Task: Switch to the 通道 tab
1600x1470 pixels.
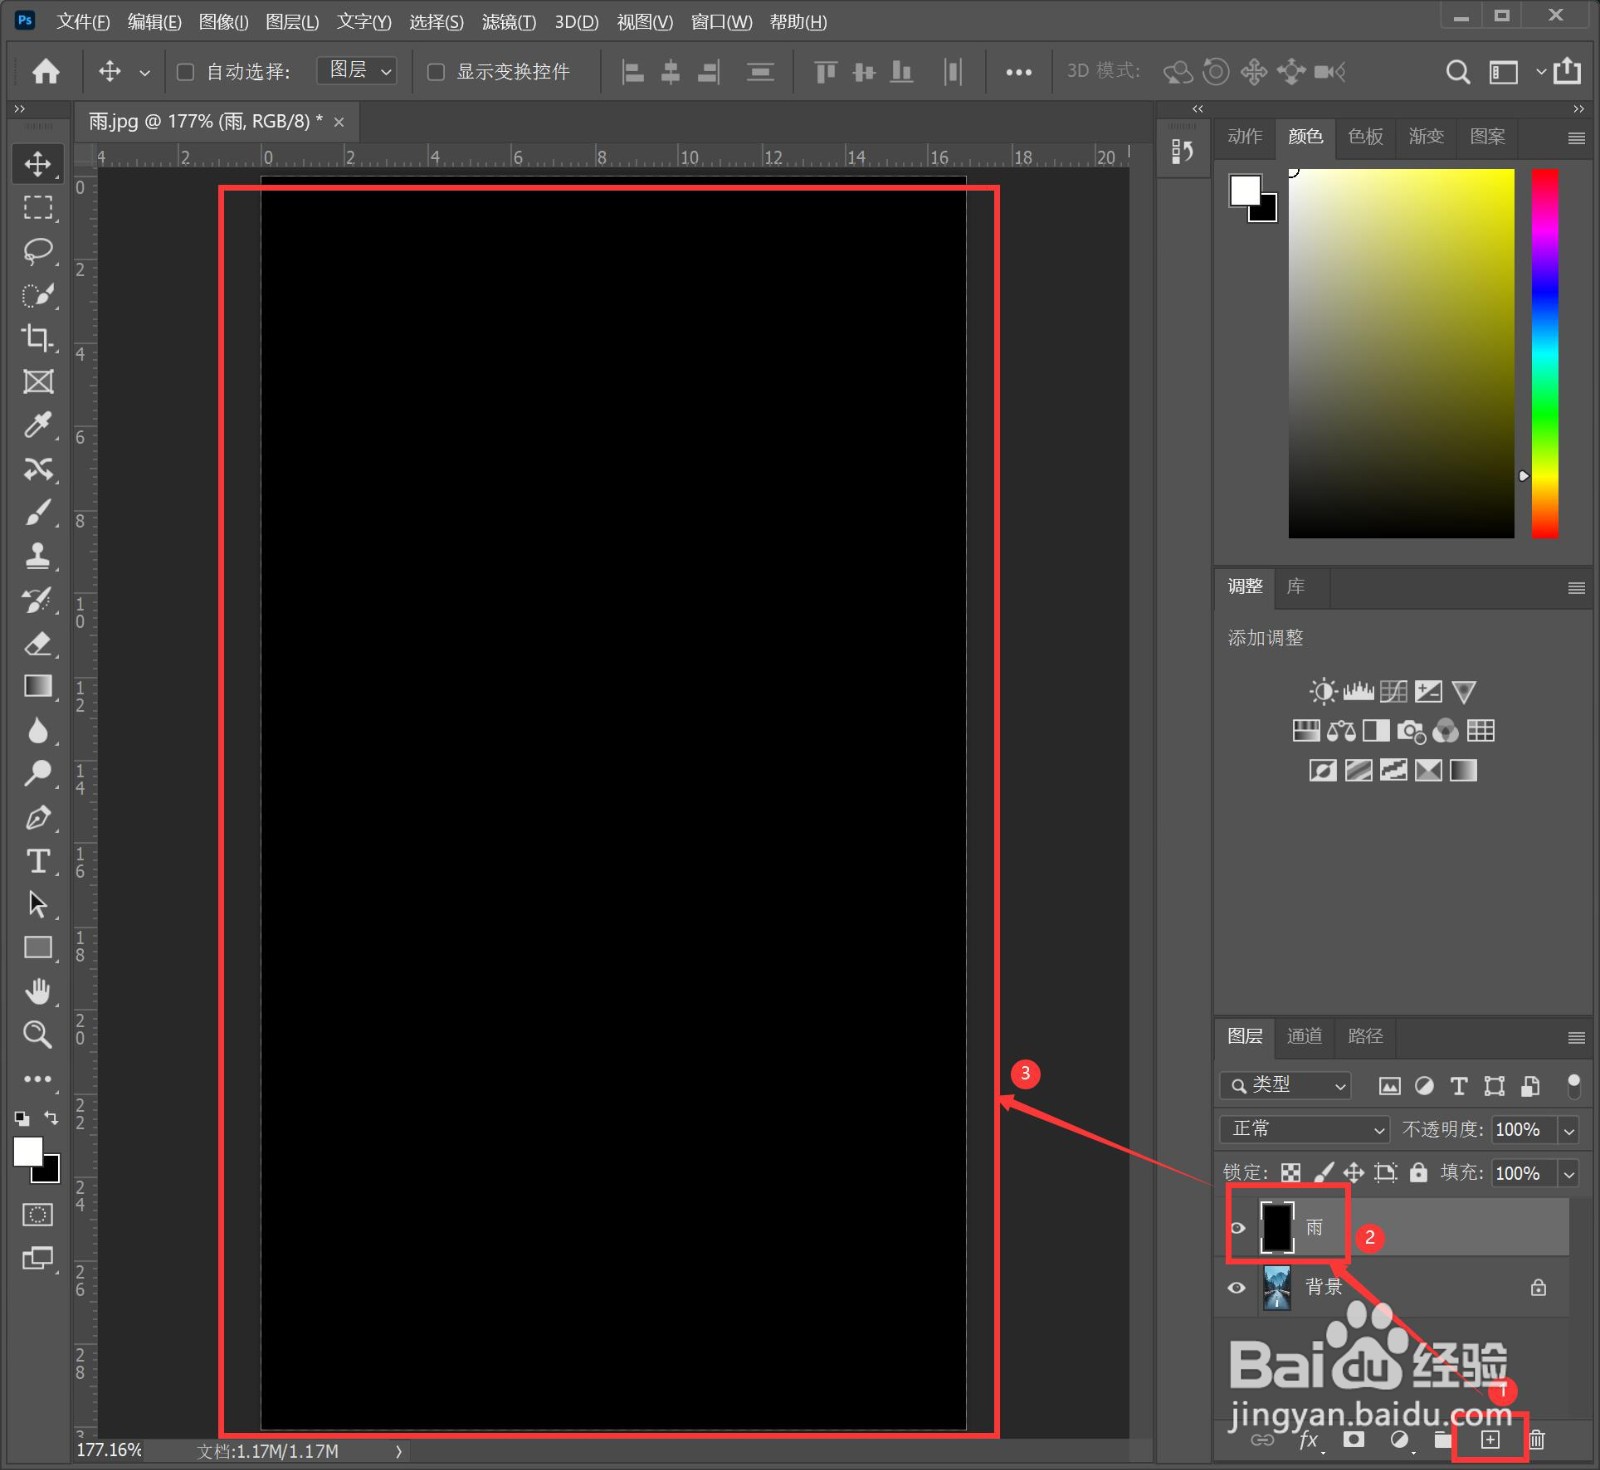Action: (1305, 1036)
